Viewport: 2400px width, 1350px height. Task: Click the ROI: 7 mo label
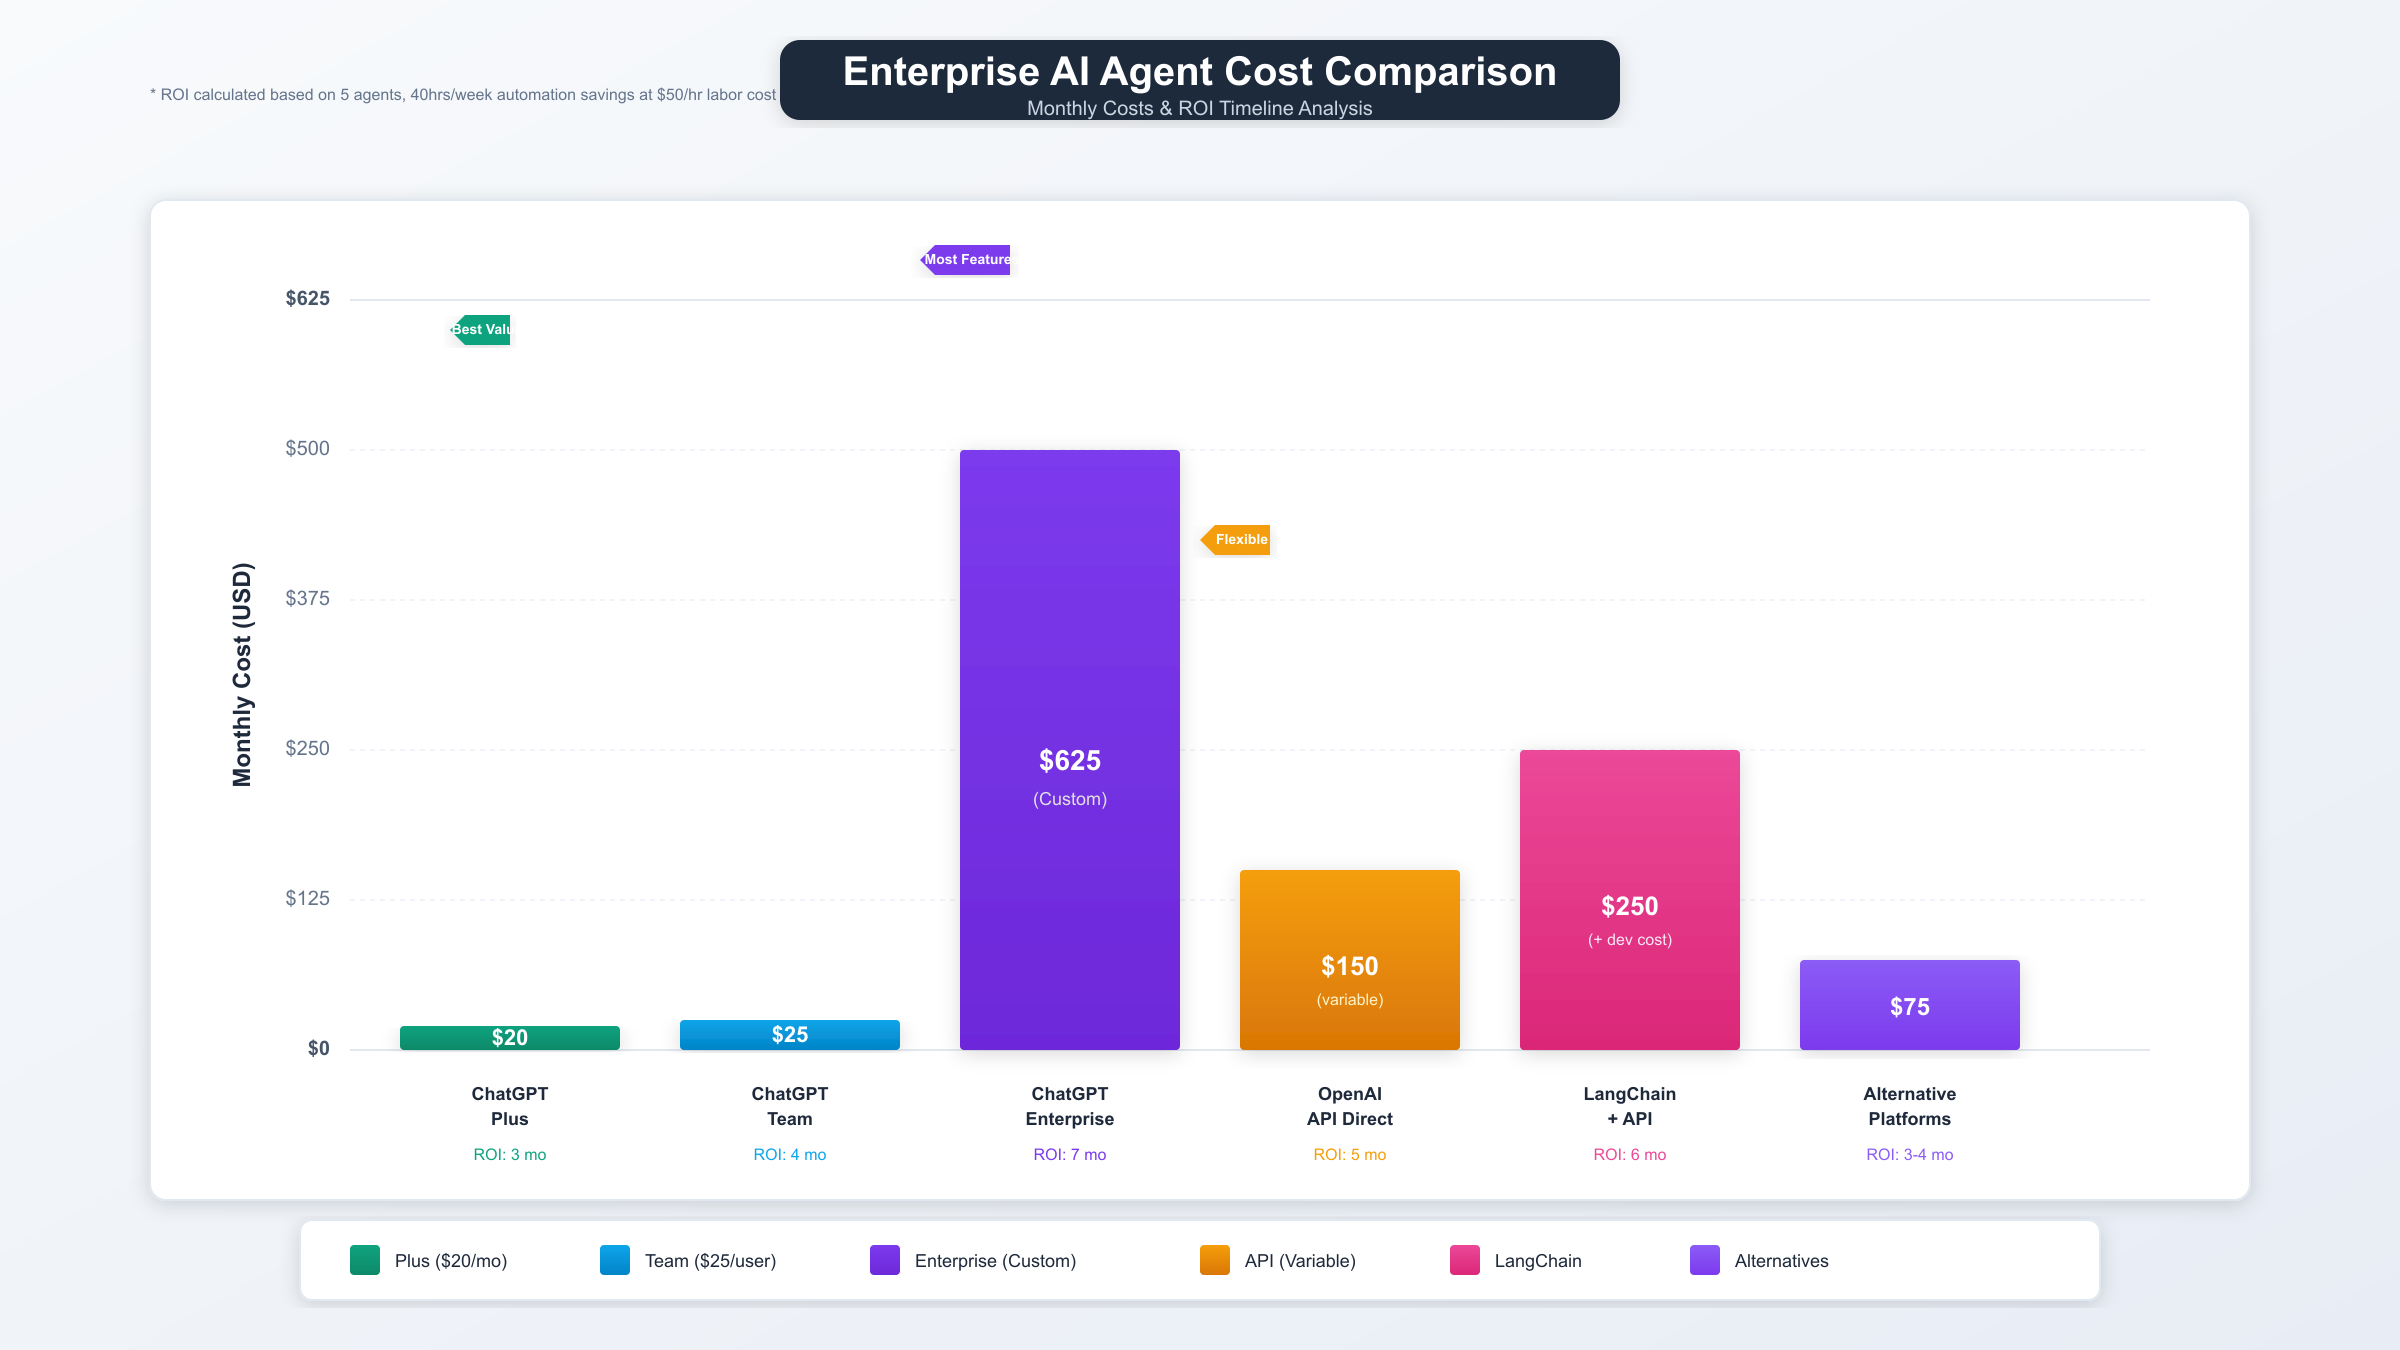click(x=1070, y=1155)
